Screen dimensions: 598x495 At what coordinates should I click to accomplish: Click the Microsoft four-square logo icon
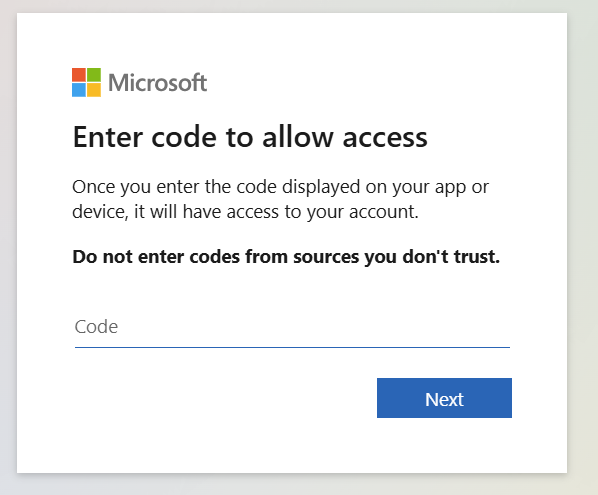coord(87,82)
